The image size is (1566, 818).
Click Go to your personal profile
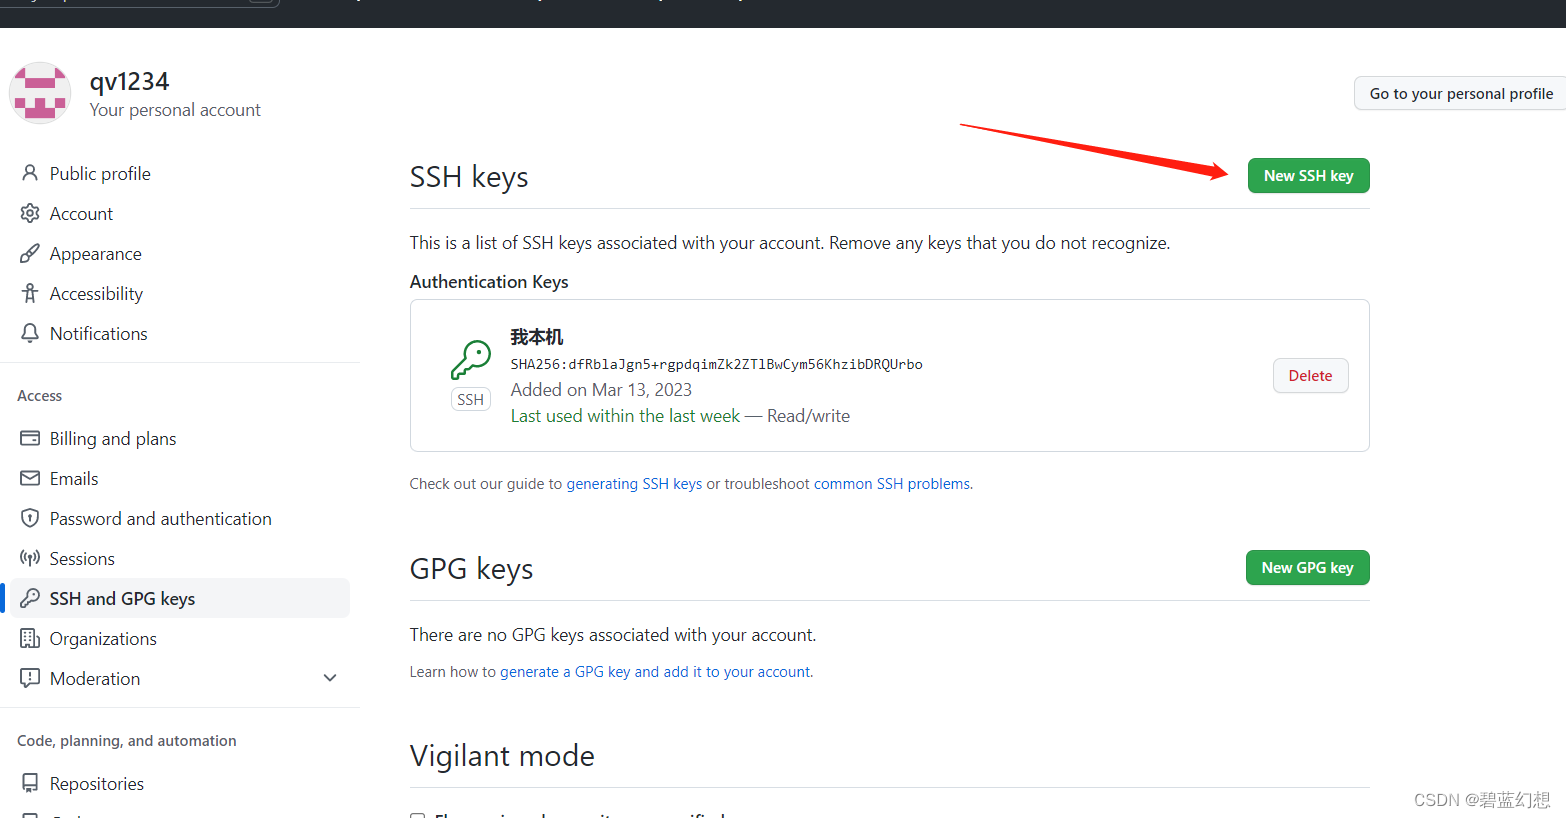1460,94
